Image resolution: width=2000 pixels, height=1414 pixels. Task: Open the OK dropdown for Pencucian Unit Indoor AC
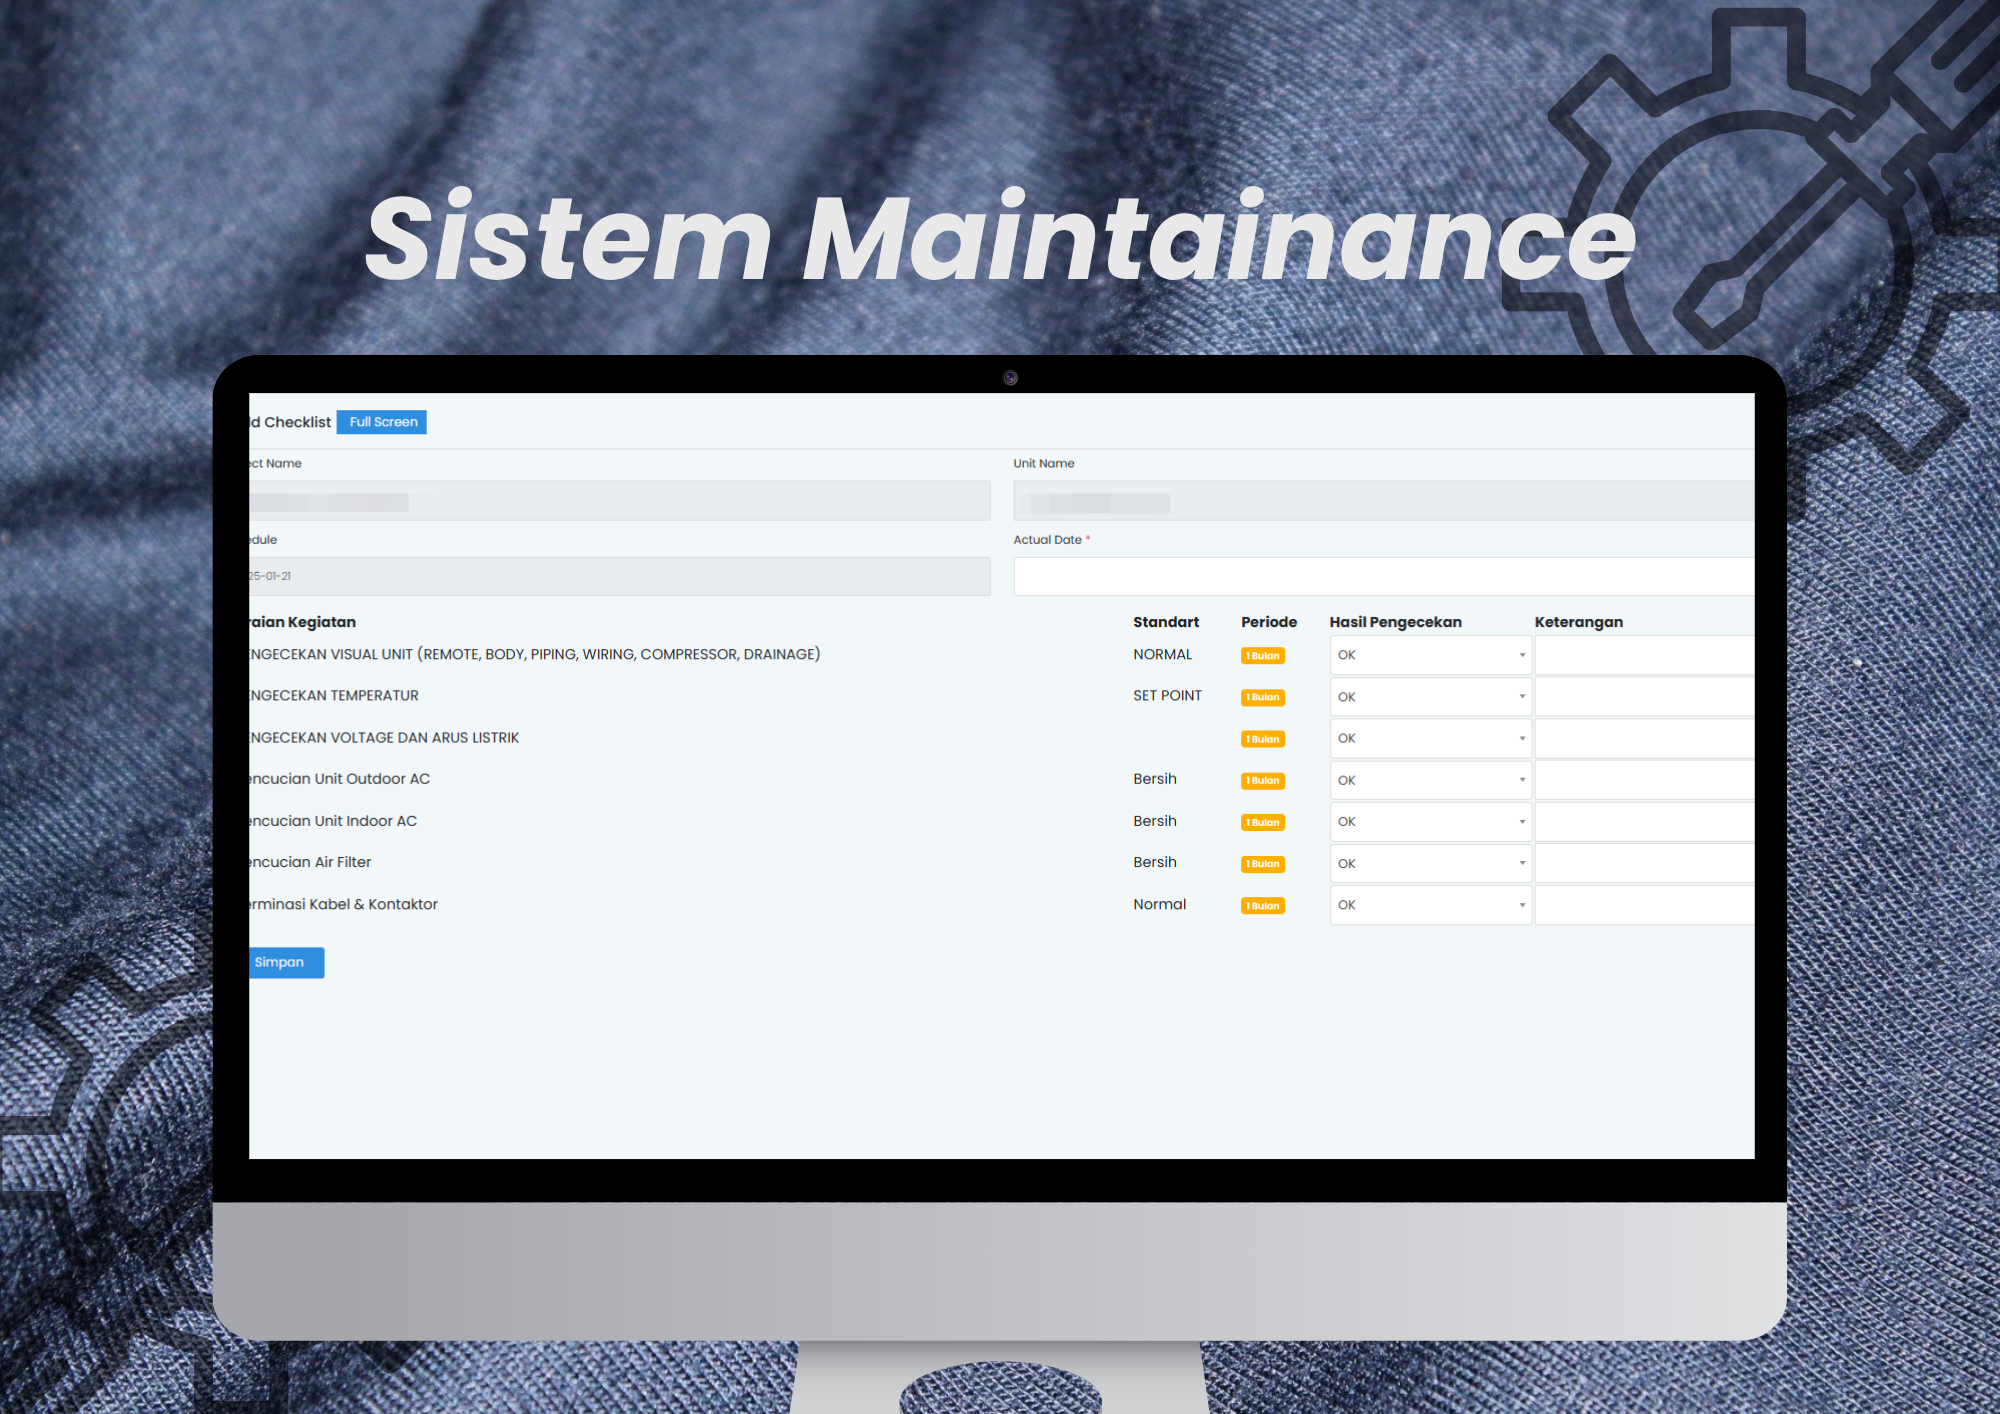(1429, 821)
